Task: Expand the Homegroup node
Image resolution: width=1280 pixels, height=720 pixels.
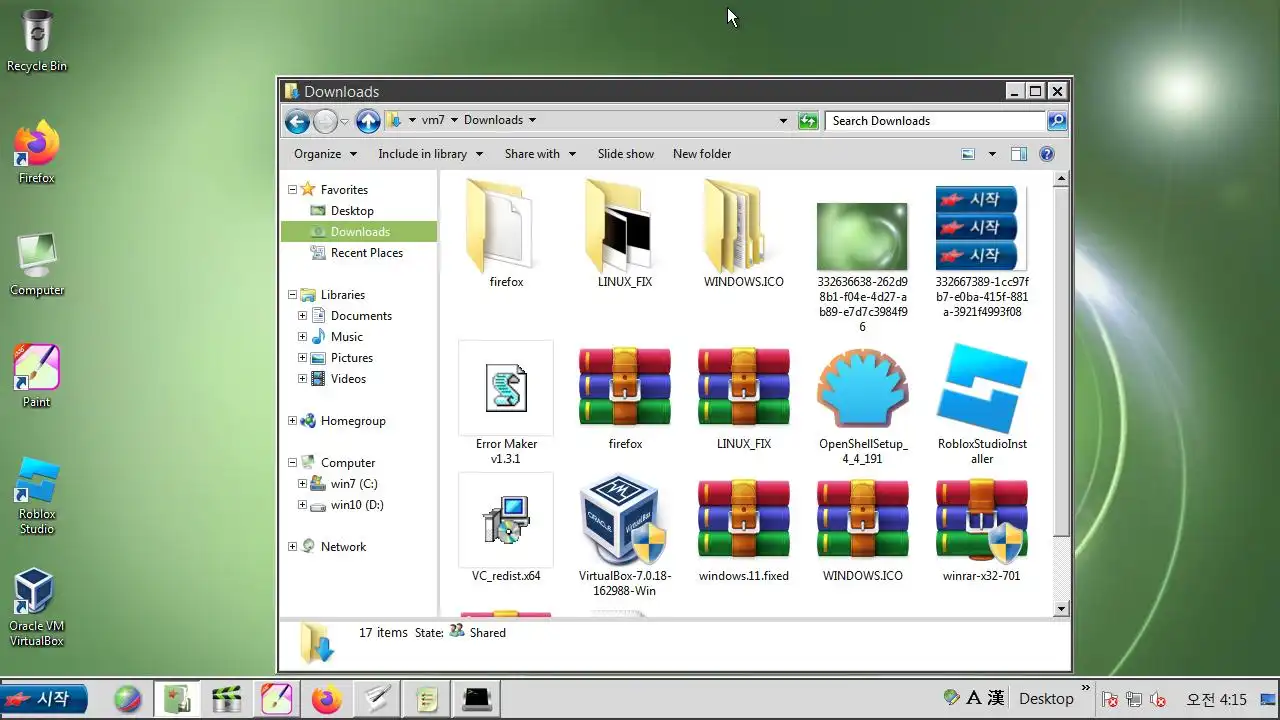Action: (x=293, y=420)
